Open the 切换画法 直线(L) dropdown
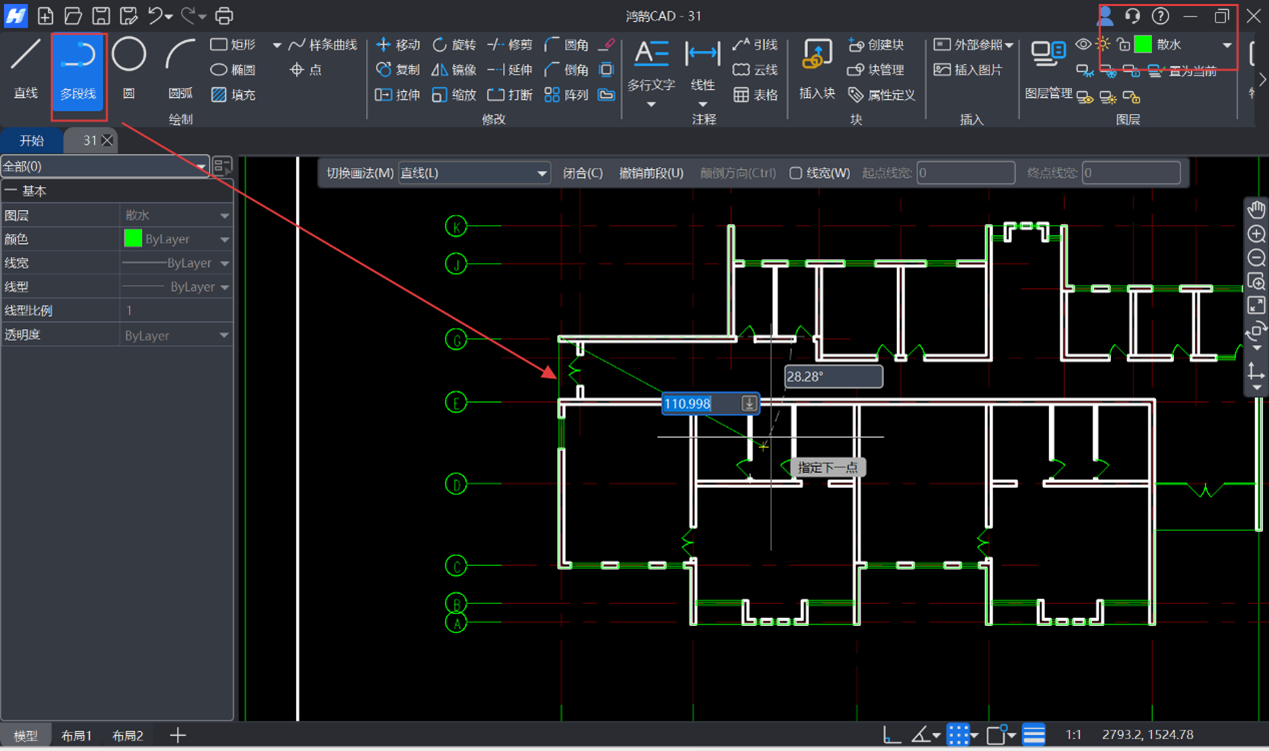The width and height of the screenshot is (1269, 751). tap(473, 173)
